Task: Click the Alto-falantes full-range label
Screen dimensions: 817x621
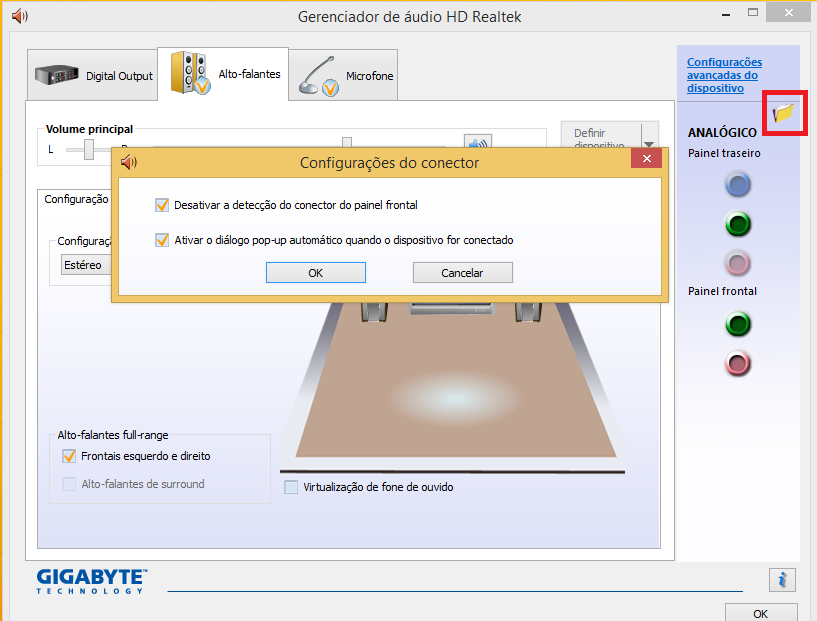Action: (x=113, y=435)
